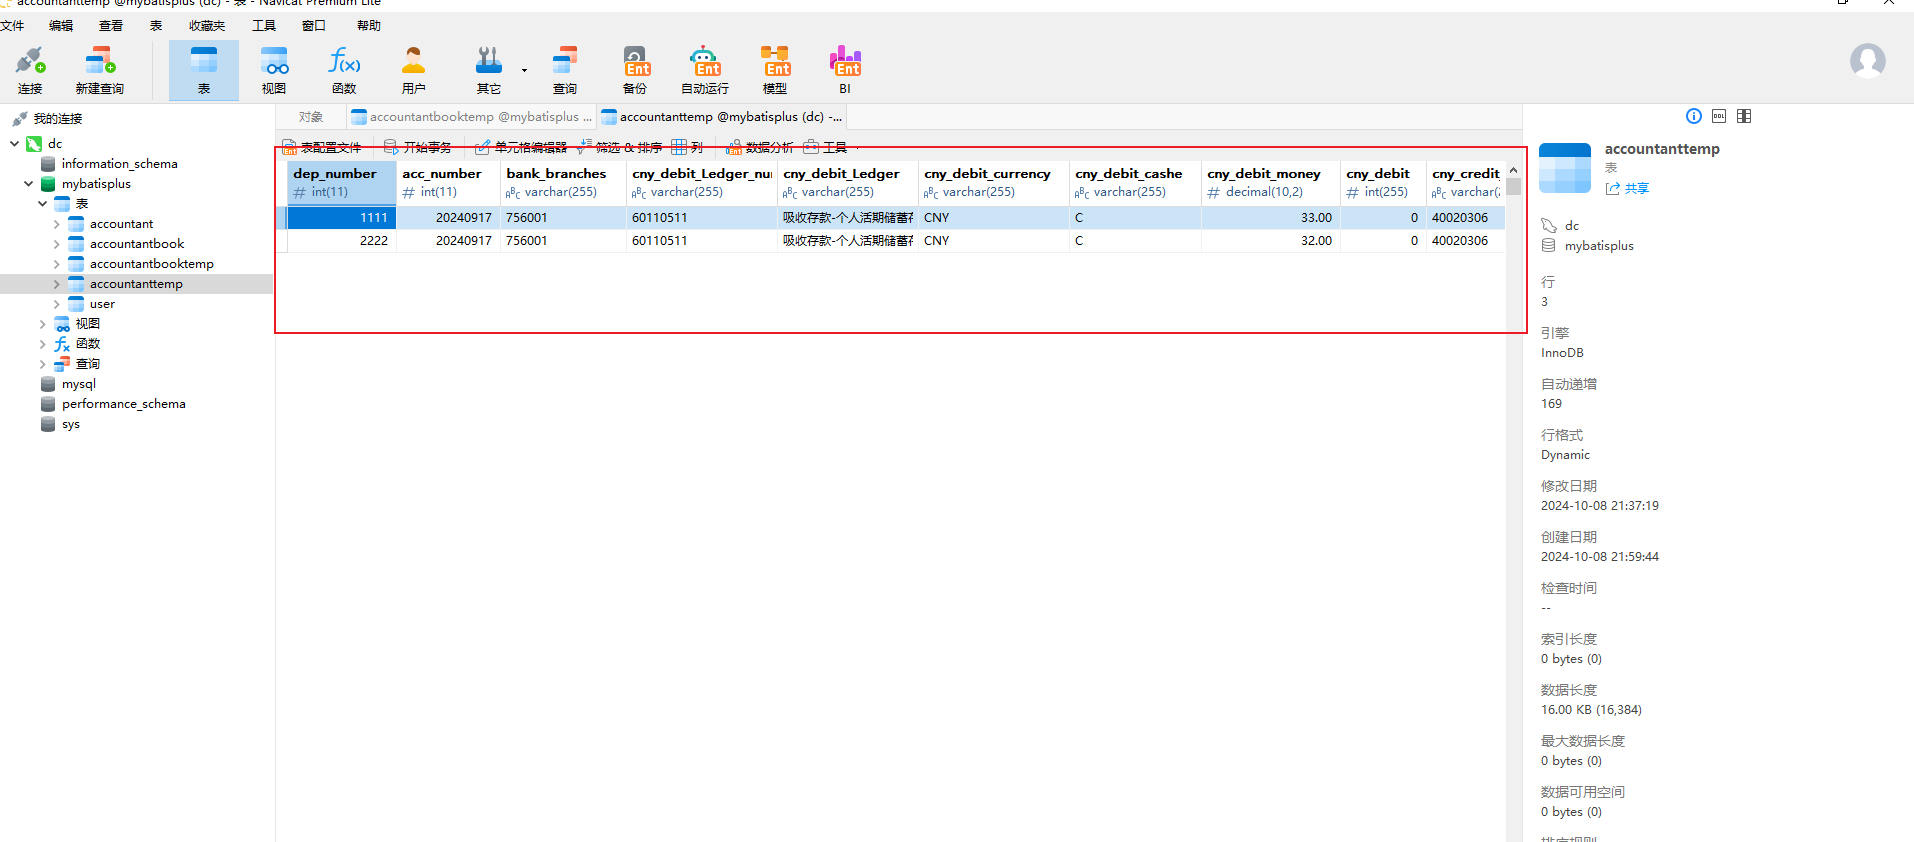
Task: Select the information_schema database
Action: click(x=119, y=164)
